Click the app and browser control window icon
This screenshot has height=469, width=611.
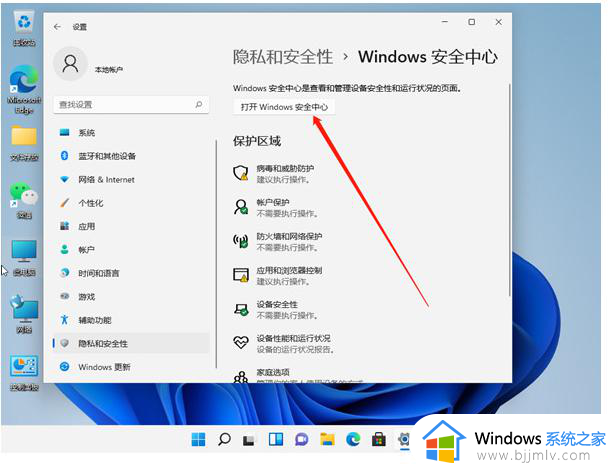tap(241, 275)
